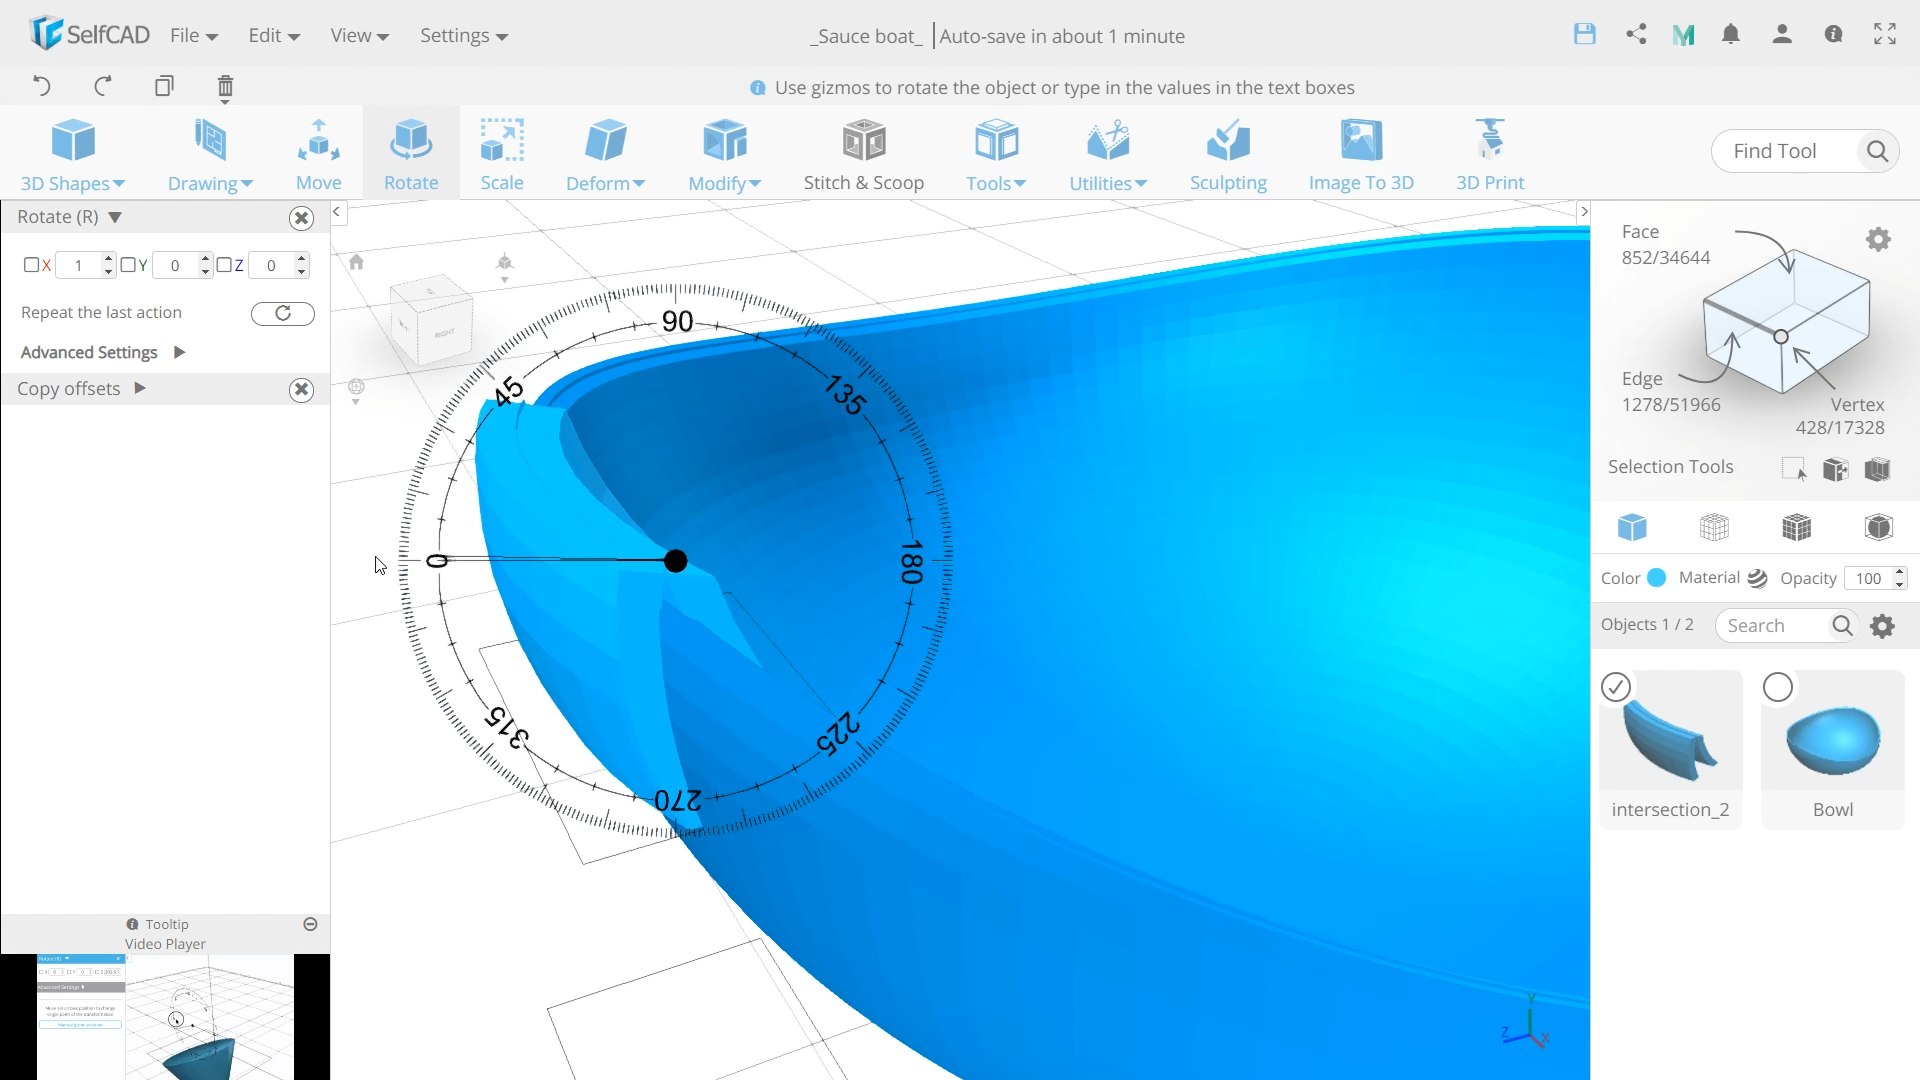The width and height of the screenshot is (1920, 1080).
Task: Click the view orientation cube
Action: (x=431, y=322)
